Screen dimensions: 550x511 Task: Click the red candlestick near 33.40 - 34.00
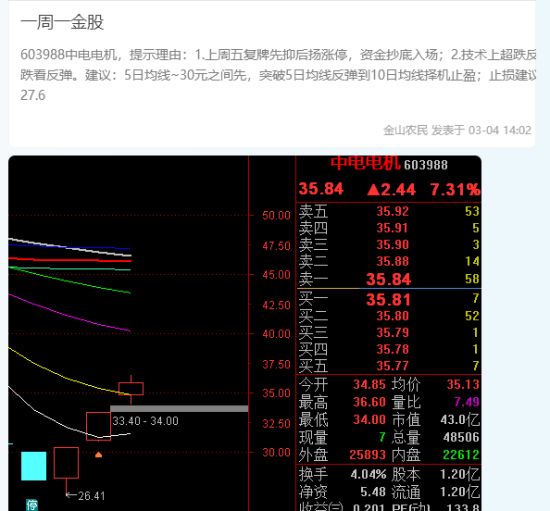(x=99, y=426)
